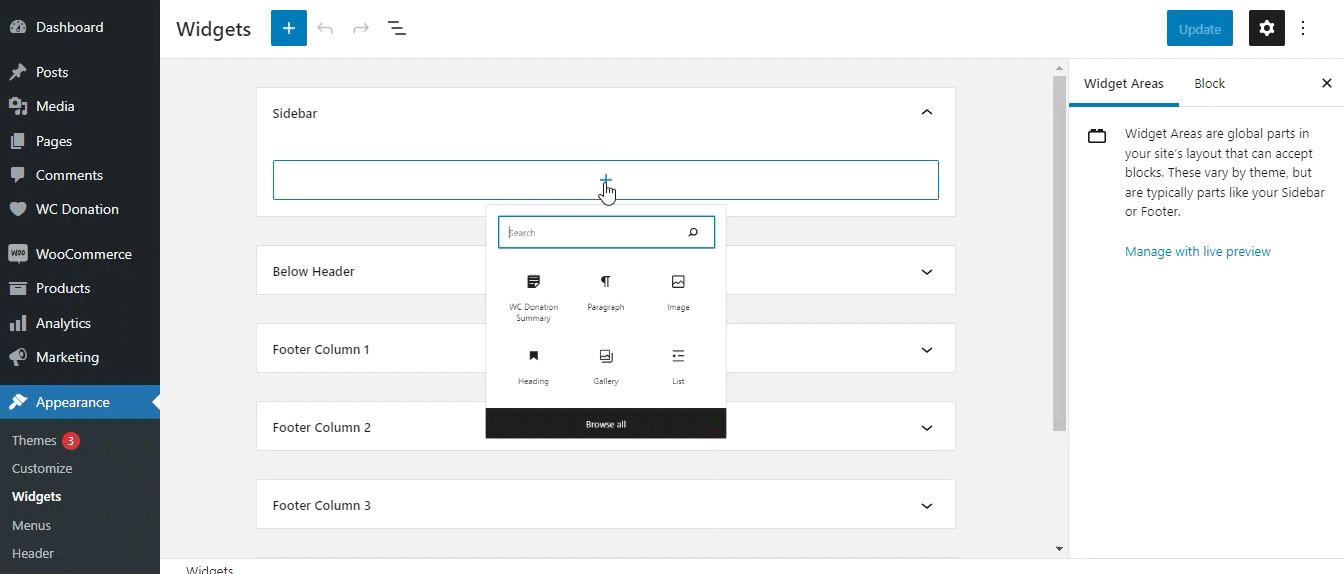Open the list view icon
The width and height of the screenshot is (1344, 574).
click(397, 28)
